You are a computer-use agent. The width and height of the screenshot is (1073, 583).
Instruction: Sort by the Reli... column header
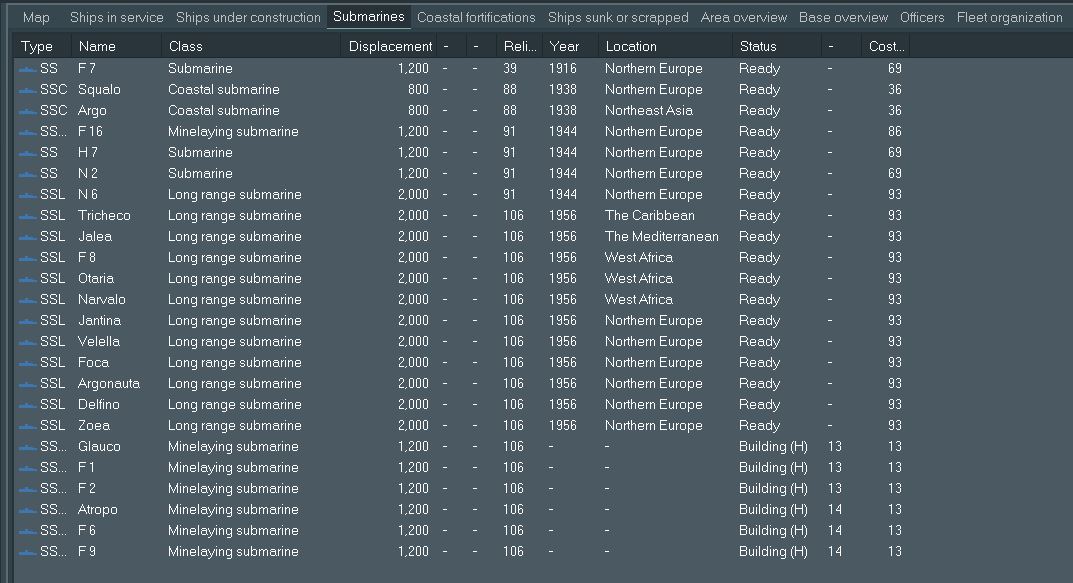pyautogui.click(x=519, y=46)
